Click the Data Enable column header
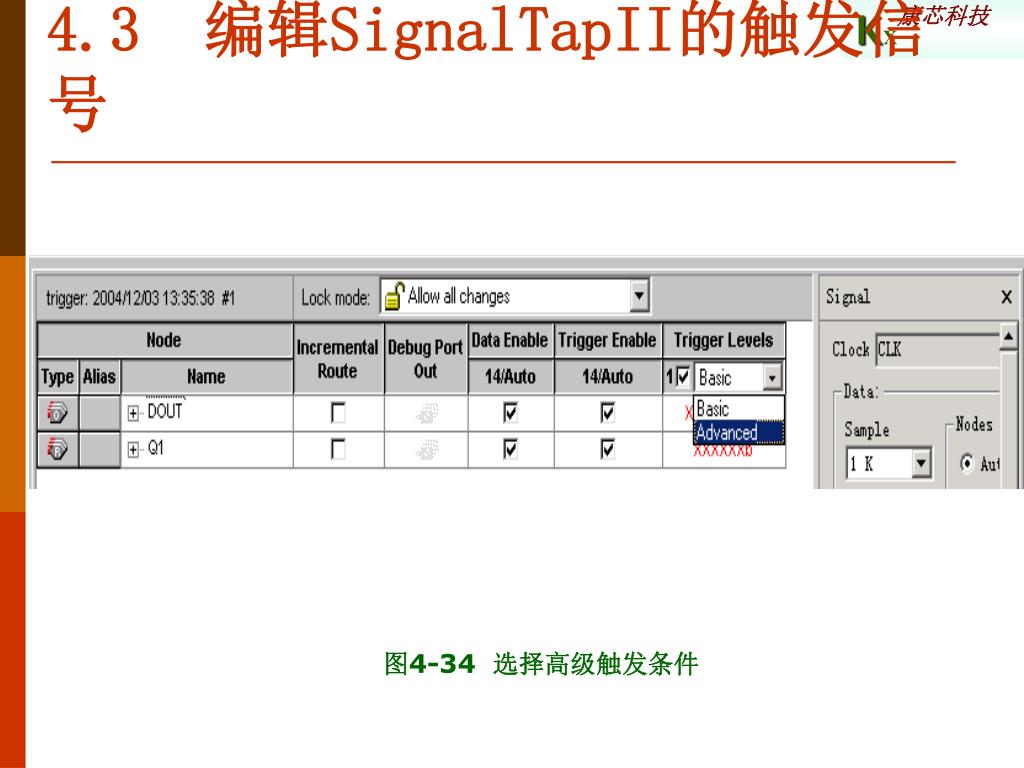The width and height of the screenshot is (1024, 768). [x=510, y=340]
